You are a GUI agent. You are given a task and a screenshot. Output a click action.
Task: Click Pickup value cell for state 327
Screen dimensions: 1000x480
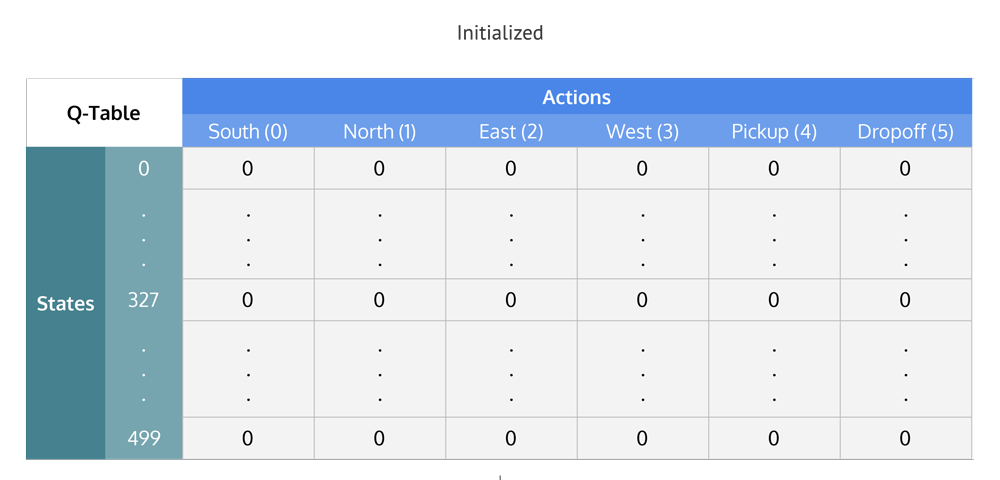click(774, 300)
